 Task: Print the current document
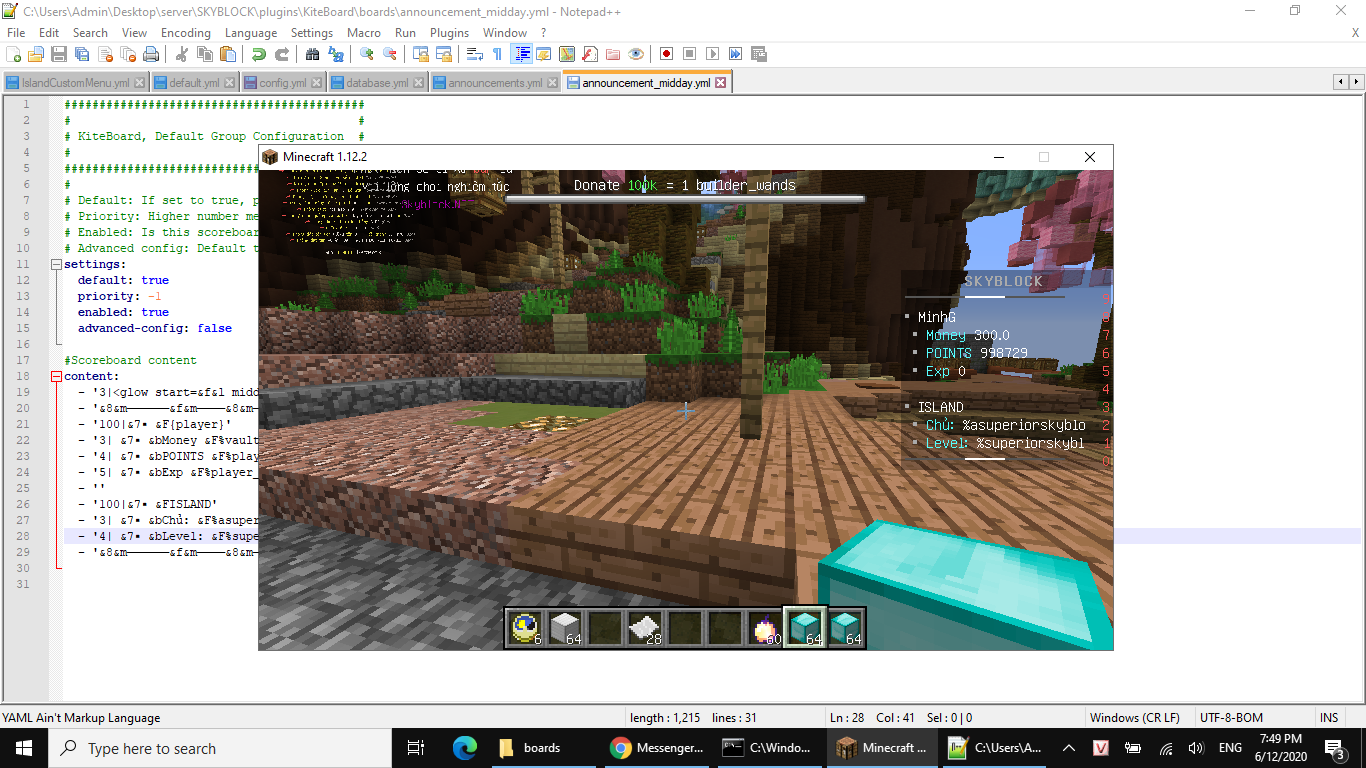[x=150, y=54]
